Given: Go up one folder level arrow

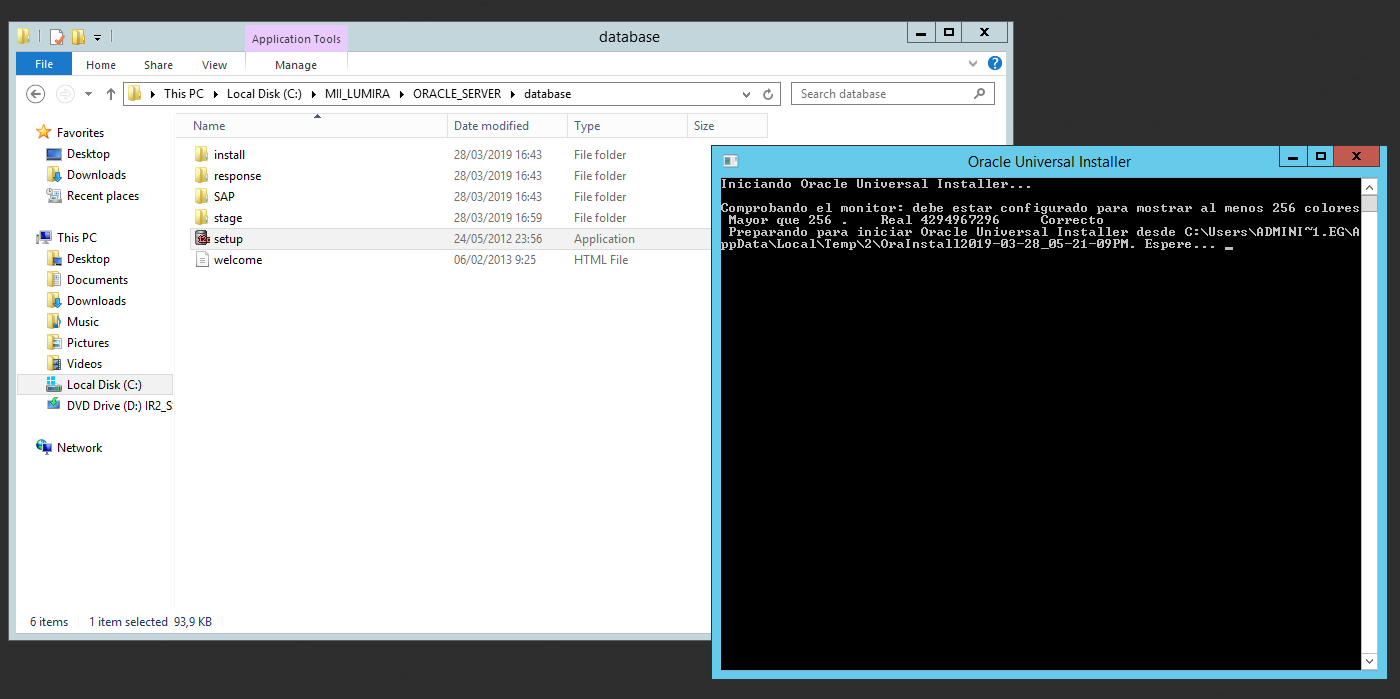Looking at the screenshot, I should [111, 94].
